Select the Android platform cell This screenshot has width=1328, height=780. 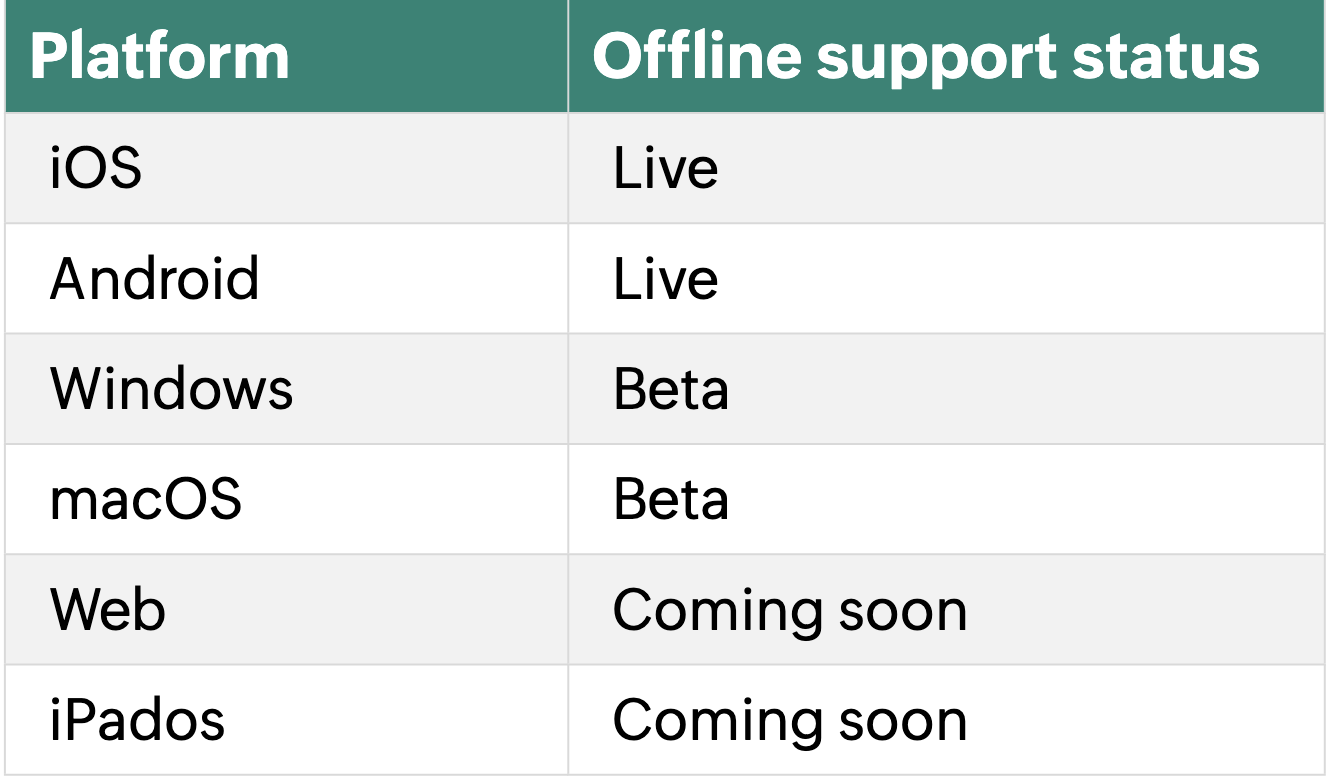287,278
